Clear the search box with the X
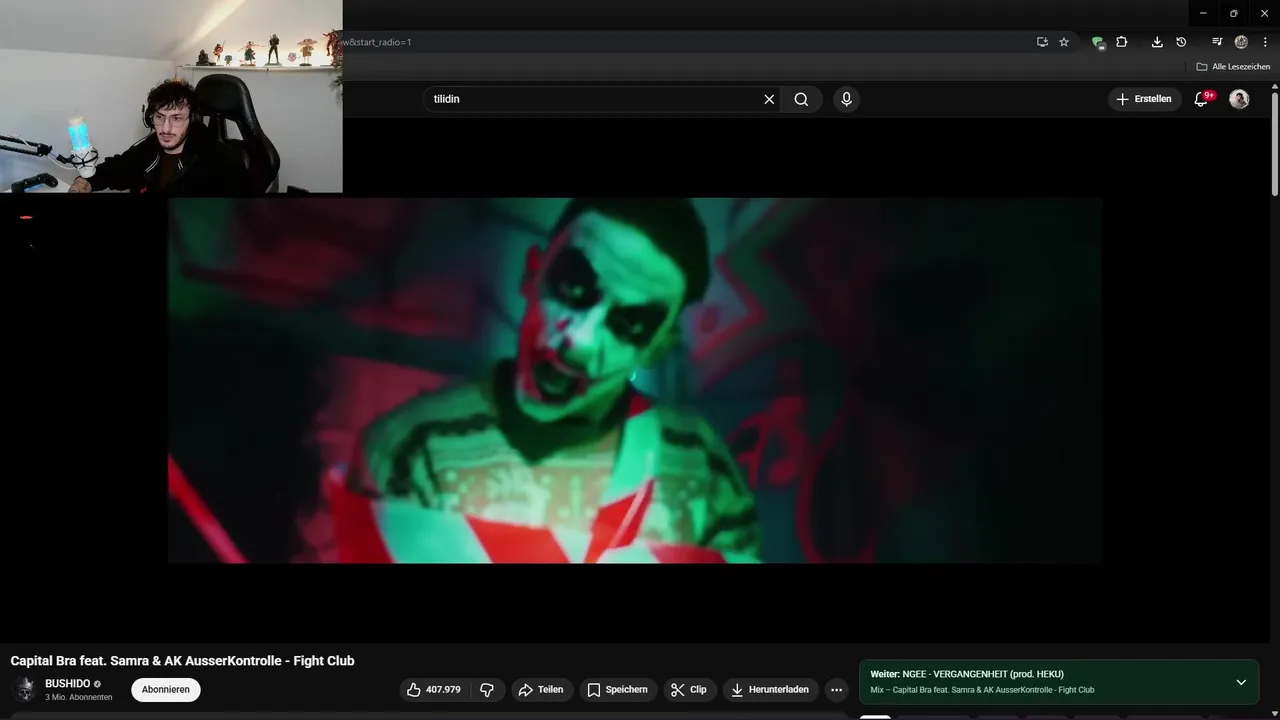The image size is (1280, 720). 769,99
